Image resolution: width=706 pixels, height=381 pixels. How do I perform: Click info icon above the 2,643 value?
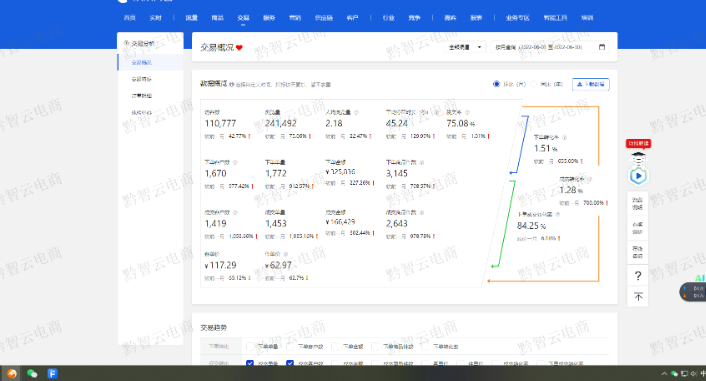pos(422,212)
